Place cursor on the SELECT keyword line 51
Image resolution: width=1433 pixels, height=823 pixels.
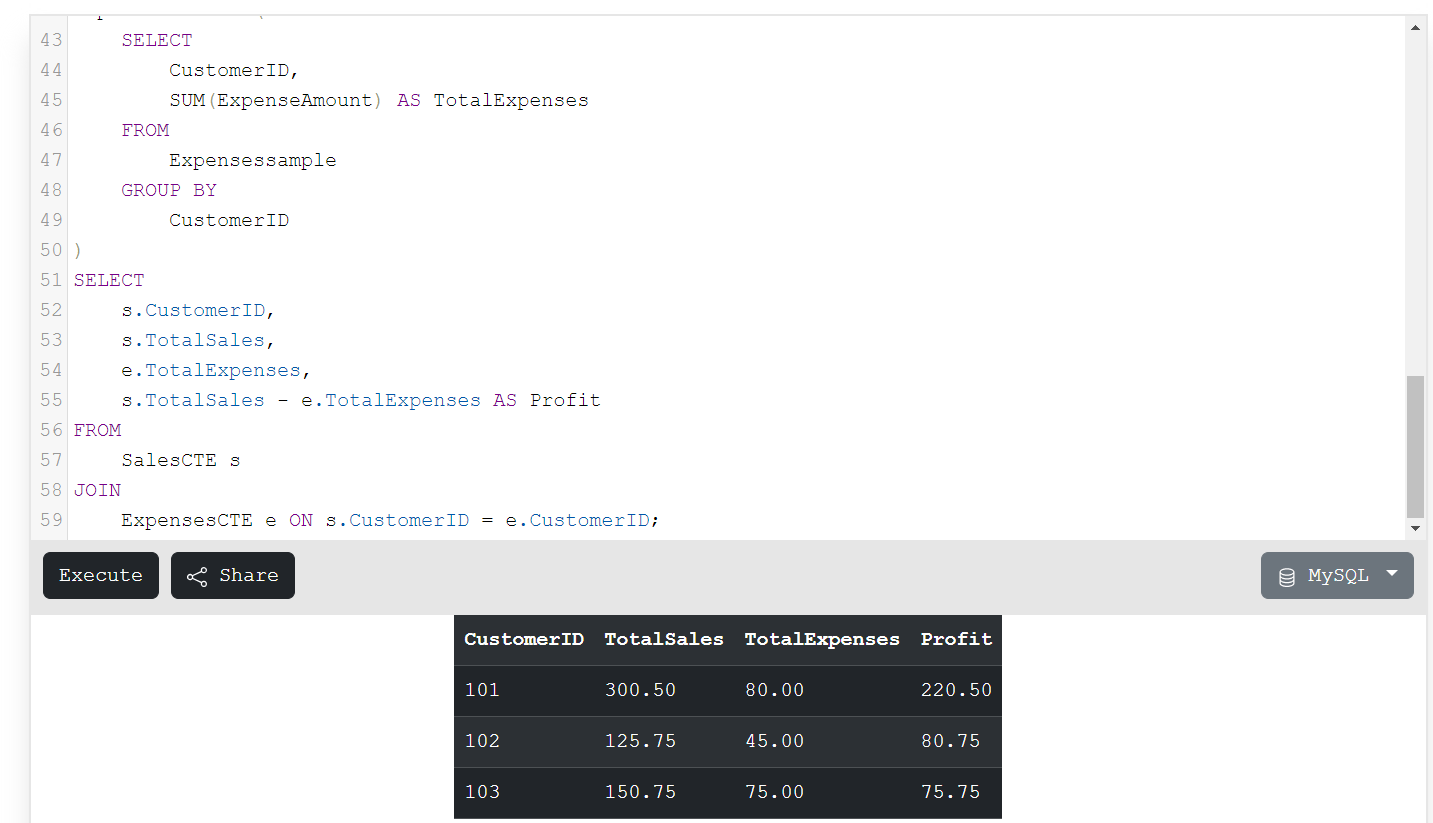coord(108,280)
